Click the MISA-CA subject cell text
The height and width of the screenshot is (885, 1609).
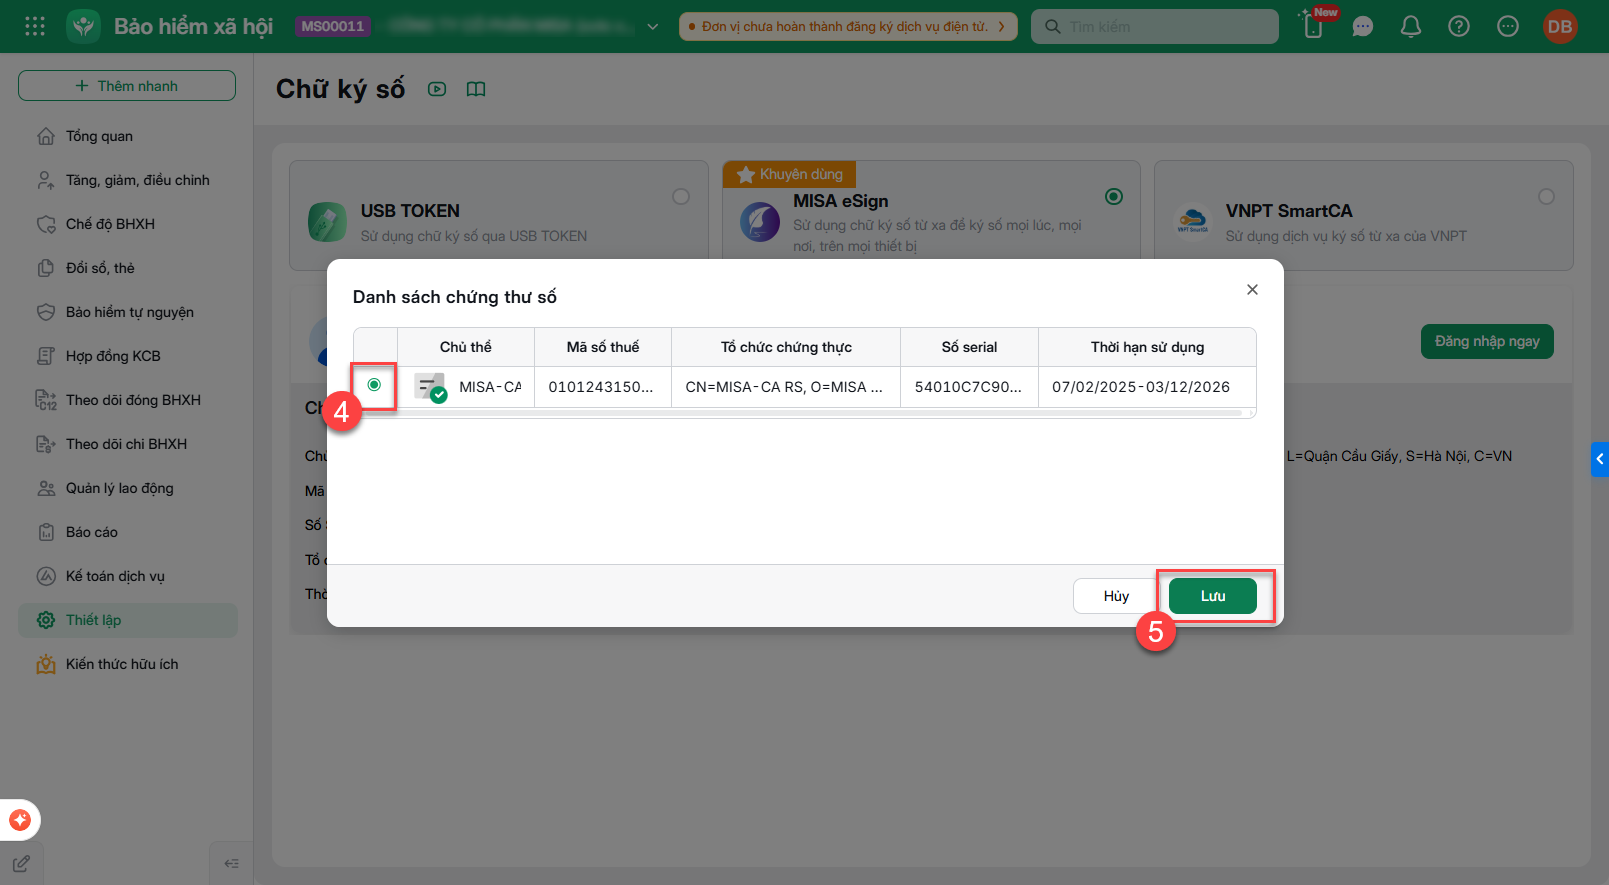[490, 387]
